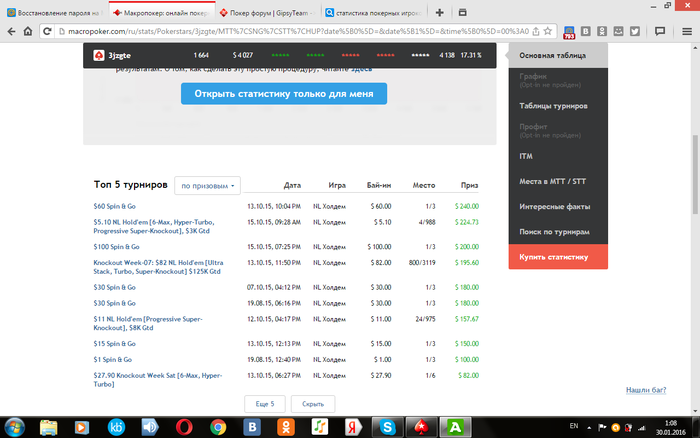The image size is (700, 438).
Task: Switch to the 'статистика покерных игроков' tab
Action: [x=374, y=13]
